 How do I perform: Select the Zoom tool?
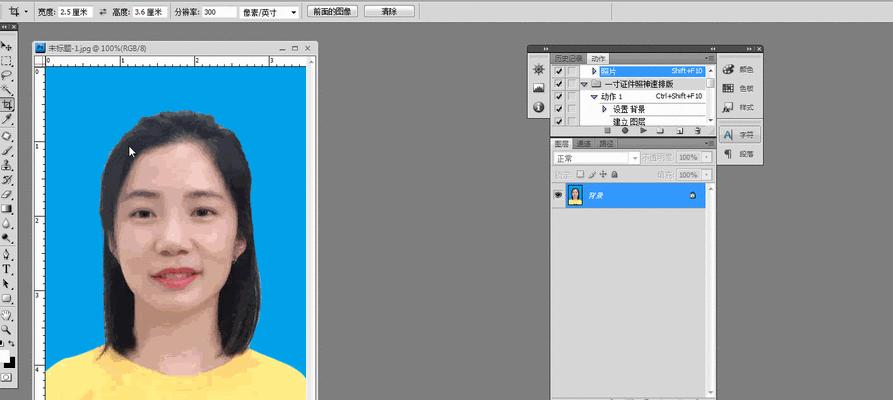[x=7, y=329]
